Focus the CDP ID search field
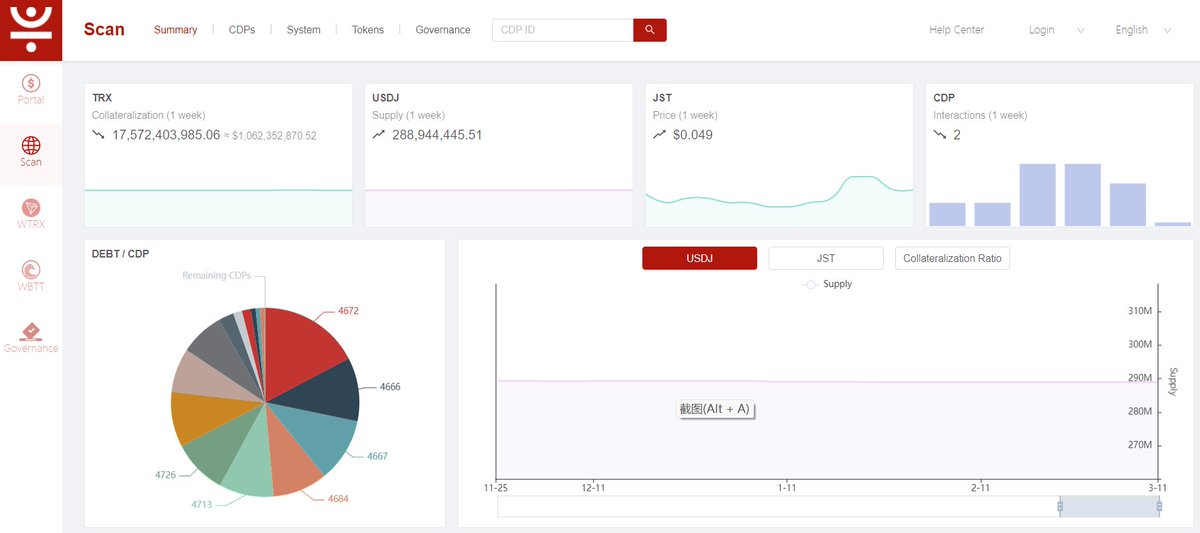This screenshot has height=533, width=1200. click(563, 30)
